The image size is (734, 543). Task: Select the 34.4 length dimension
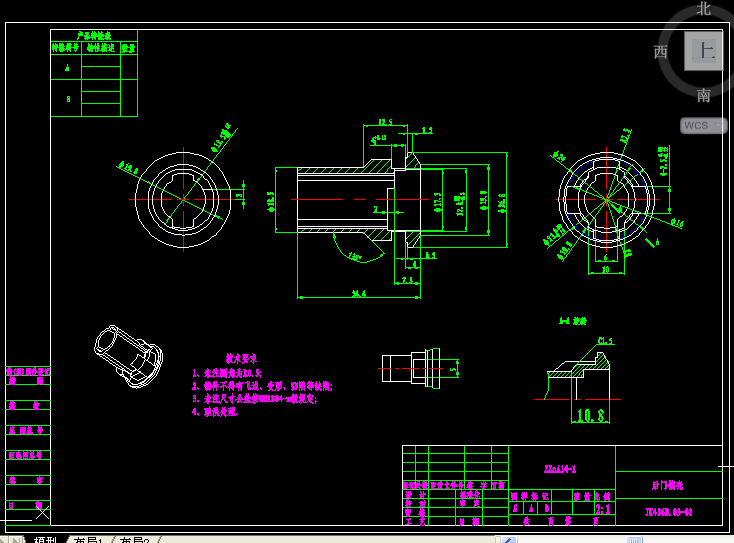[x=359, y=294]
